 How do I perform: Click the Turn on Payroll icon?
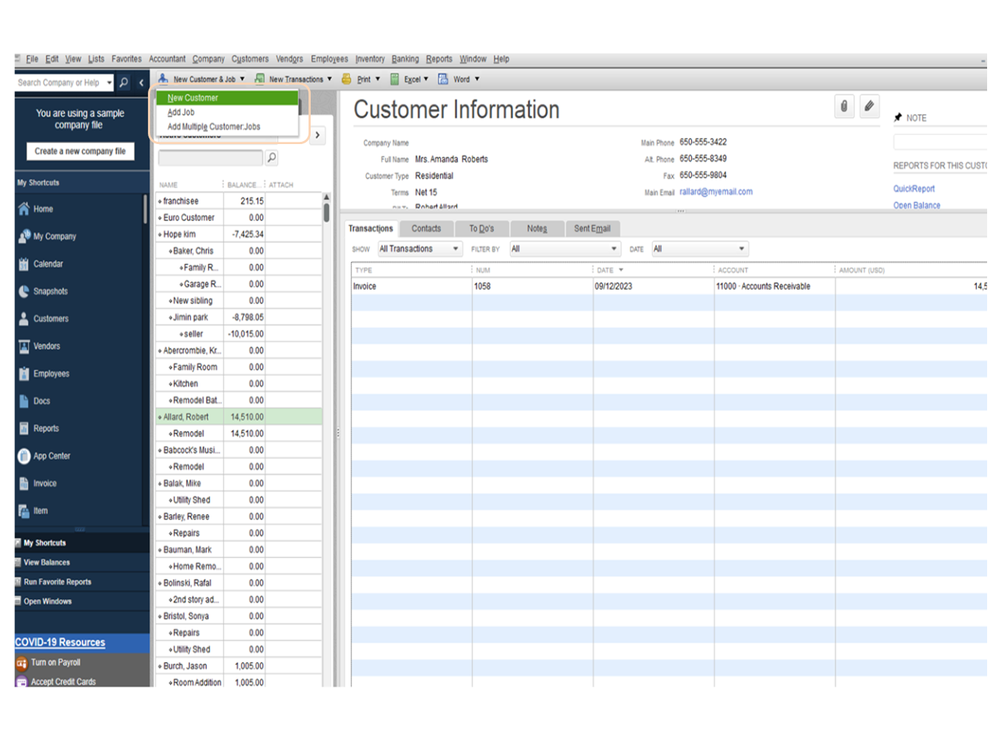pos(22,663)
